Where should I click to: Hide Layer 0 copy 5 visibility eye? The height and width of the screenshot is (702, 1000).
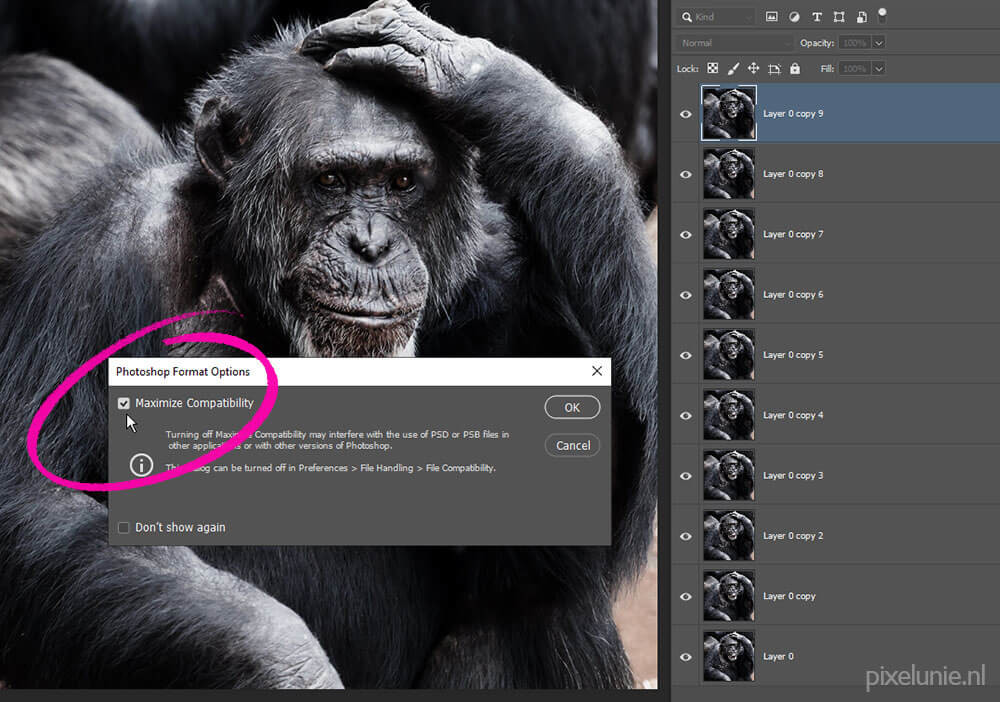(686, 355)
